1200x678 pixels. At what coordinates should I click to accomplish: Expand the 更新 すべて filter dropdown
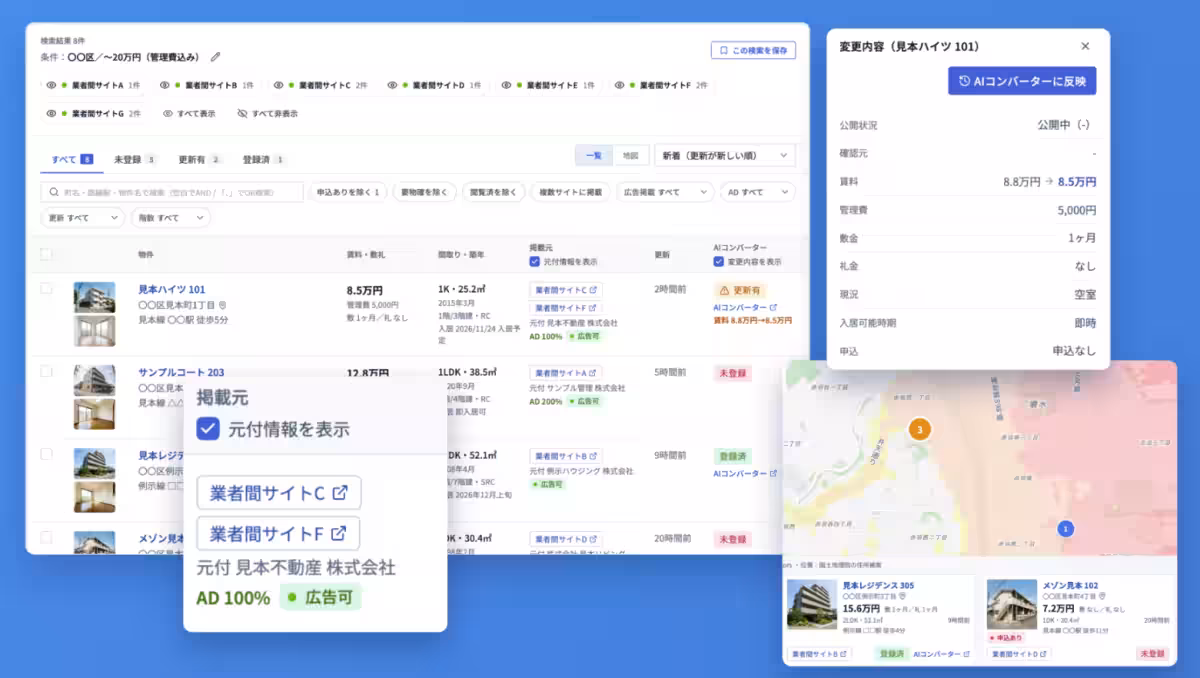82,217
